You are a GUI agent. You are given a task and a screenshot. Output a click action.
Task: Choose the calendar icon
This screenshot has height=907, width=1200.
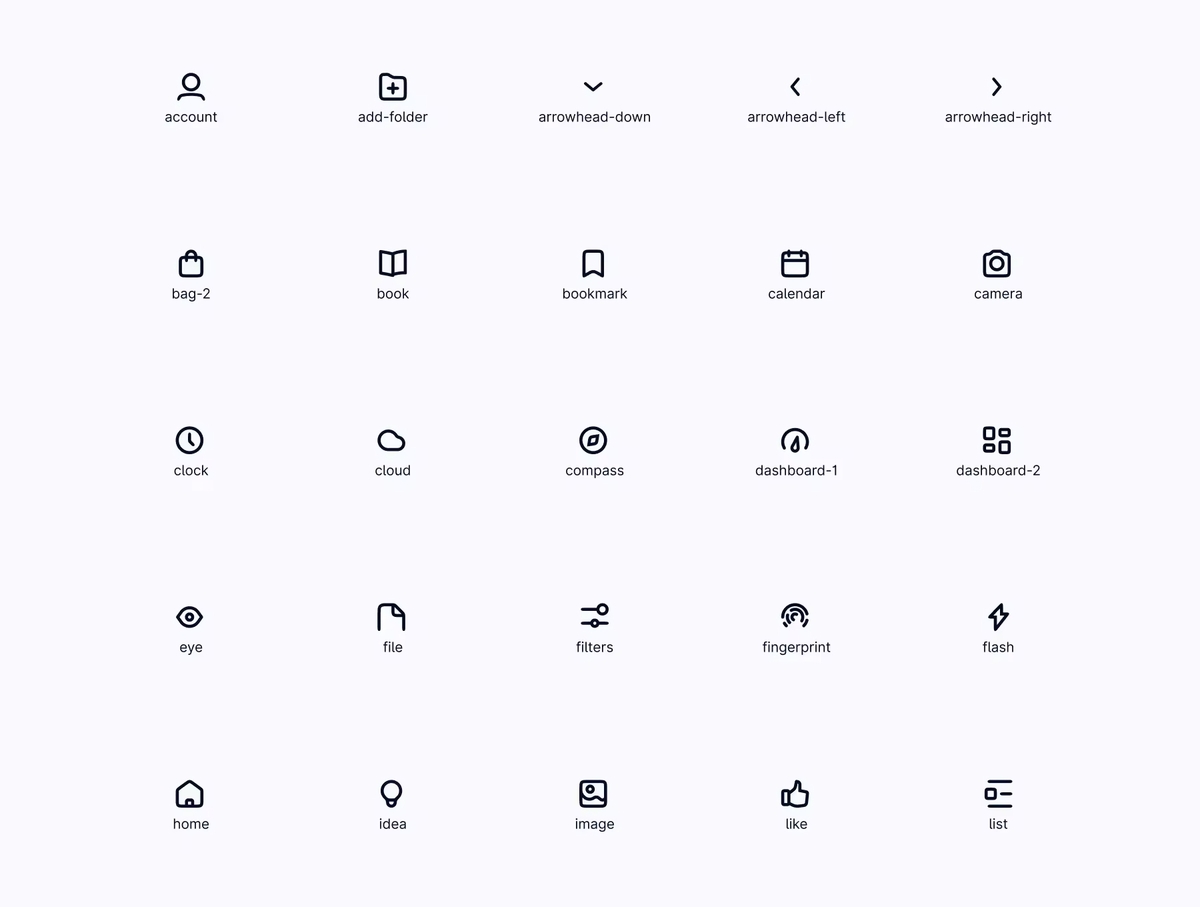pyautogui.click(x=795, y=264)
